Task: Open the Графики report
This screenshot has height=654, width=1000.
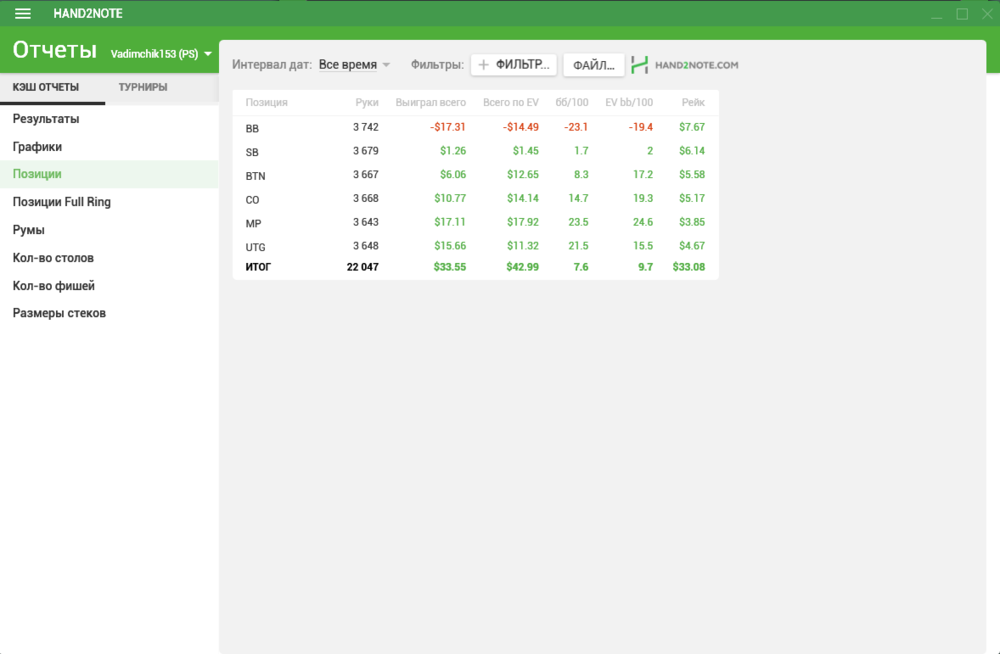Action: 37,147
